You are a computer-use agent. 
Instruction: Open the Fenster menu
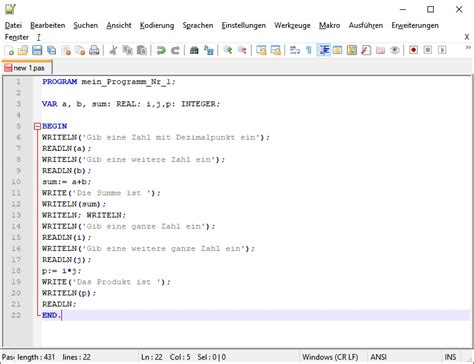17,37
